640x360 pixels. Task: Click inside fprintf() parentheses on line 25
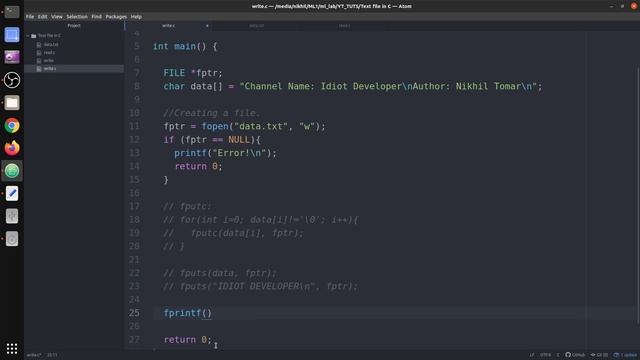coord(207,313)
